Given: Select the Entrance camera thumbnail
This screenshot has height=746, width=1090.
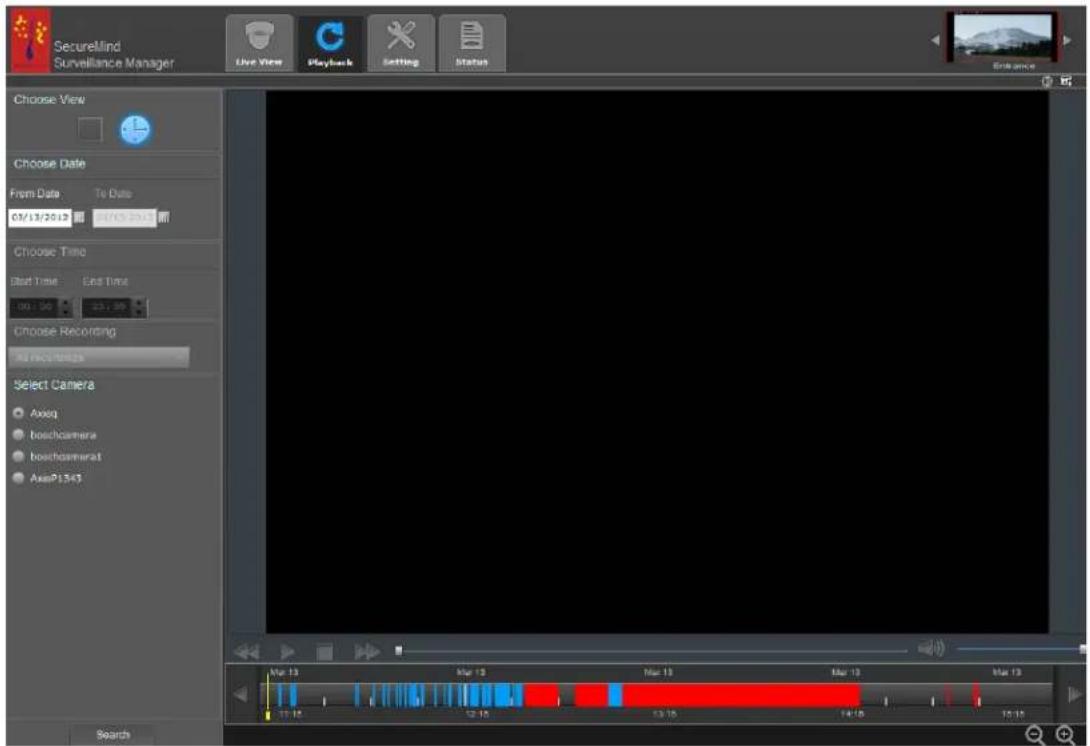Looking at the screenshot, I should point(1002,37).
